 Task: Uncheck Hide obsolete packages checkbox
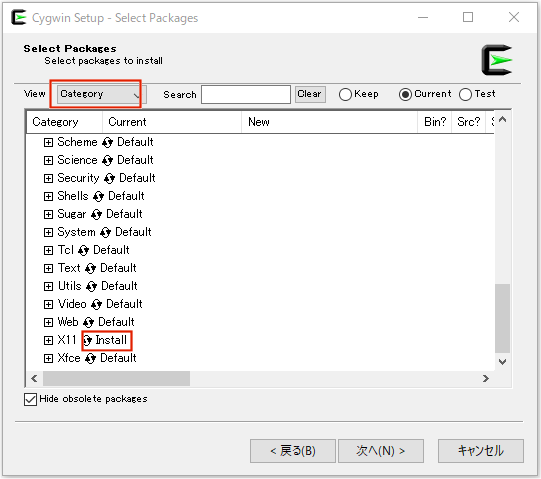30,399
